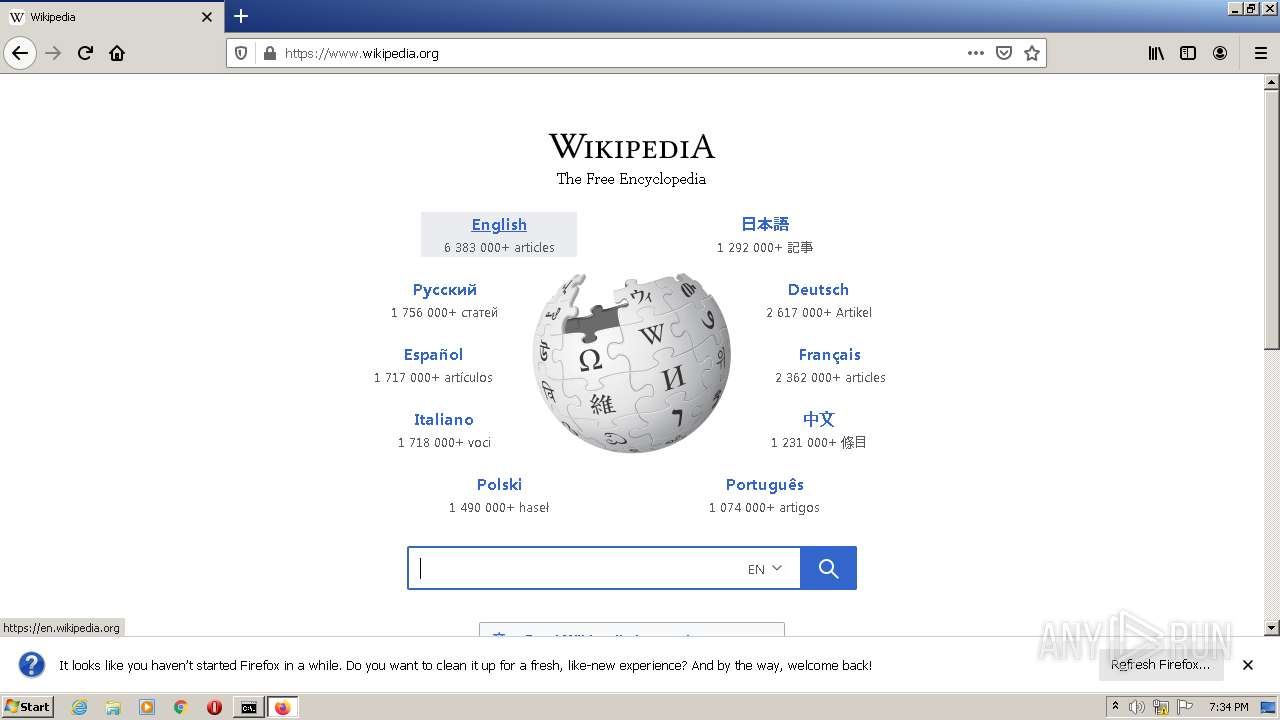Expand the EN search language dropdown
The height and width of the screenshot is (720, 1280).
point(765,569)
